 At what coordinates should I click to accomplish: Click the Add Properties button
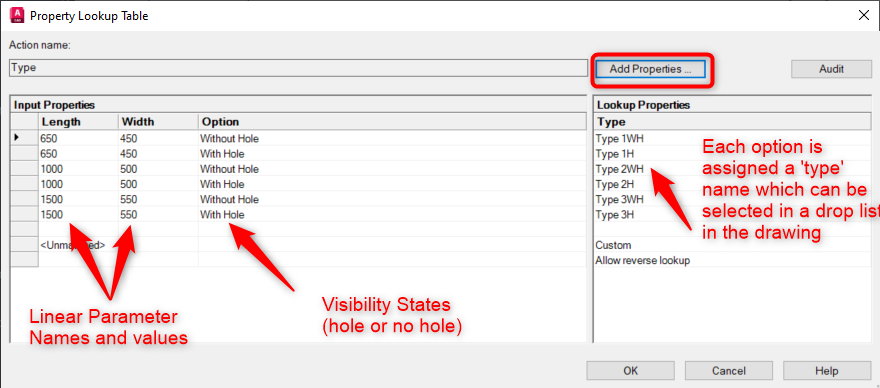click(x=649, y=69)
